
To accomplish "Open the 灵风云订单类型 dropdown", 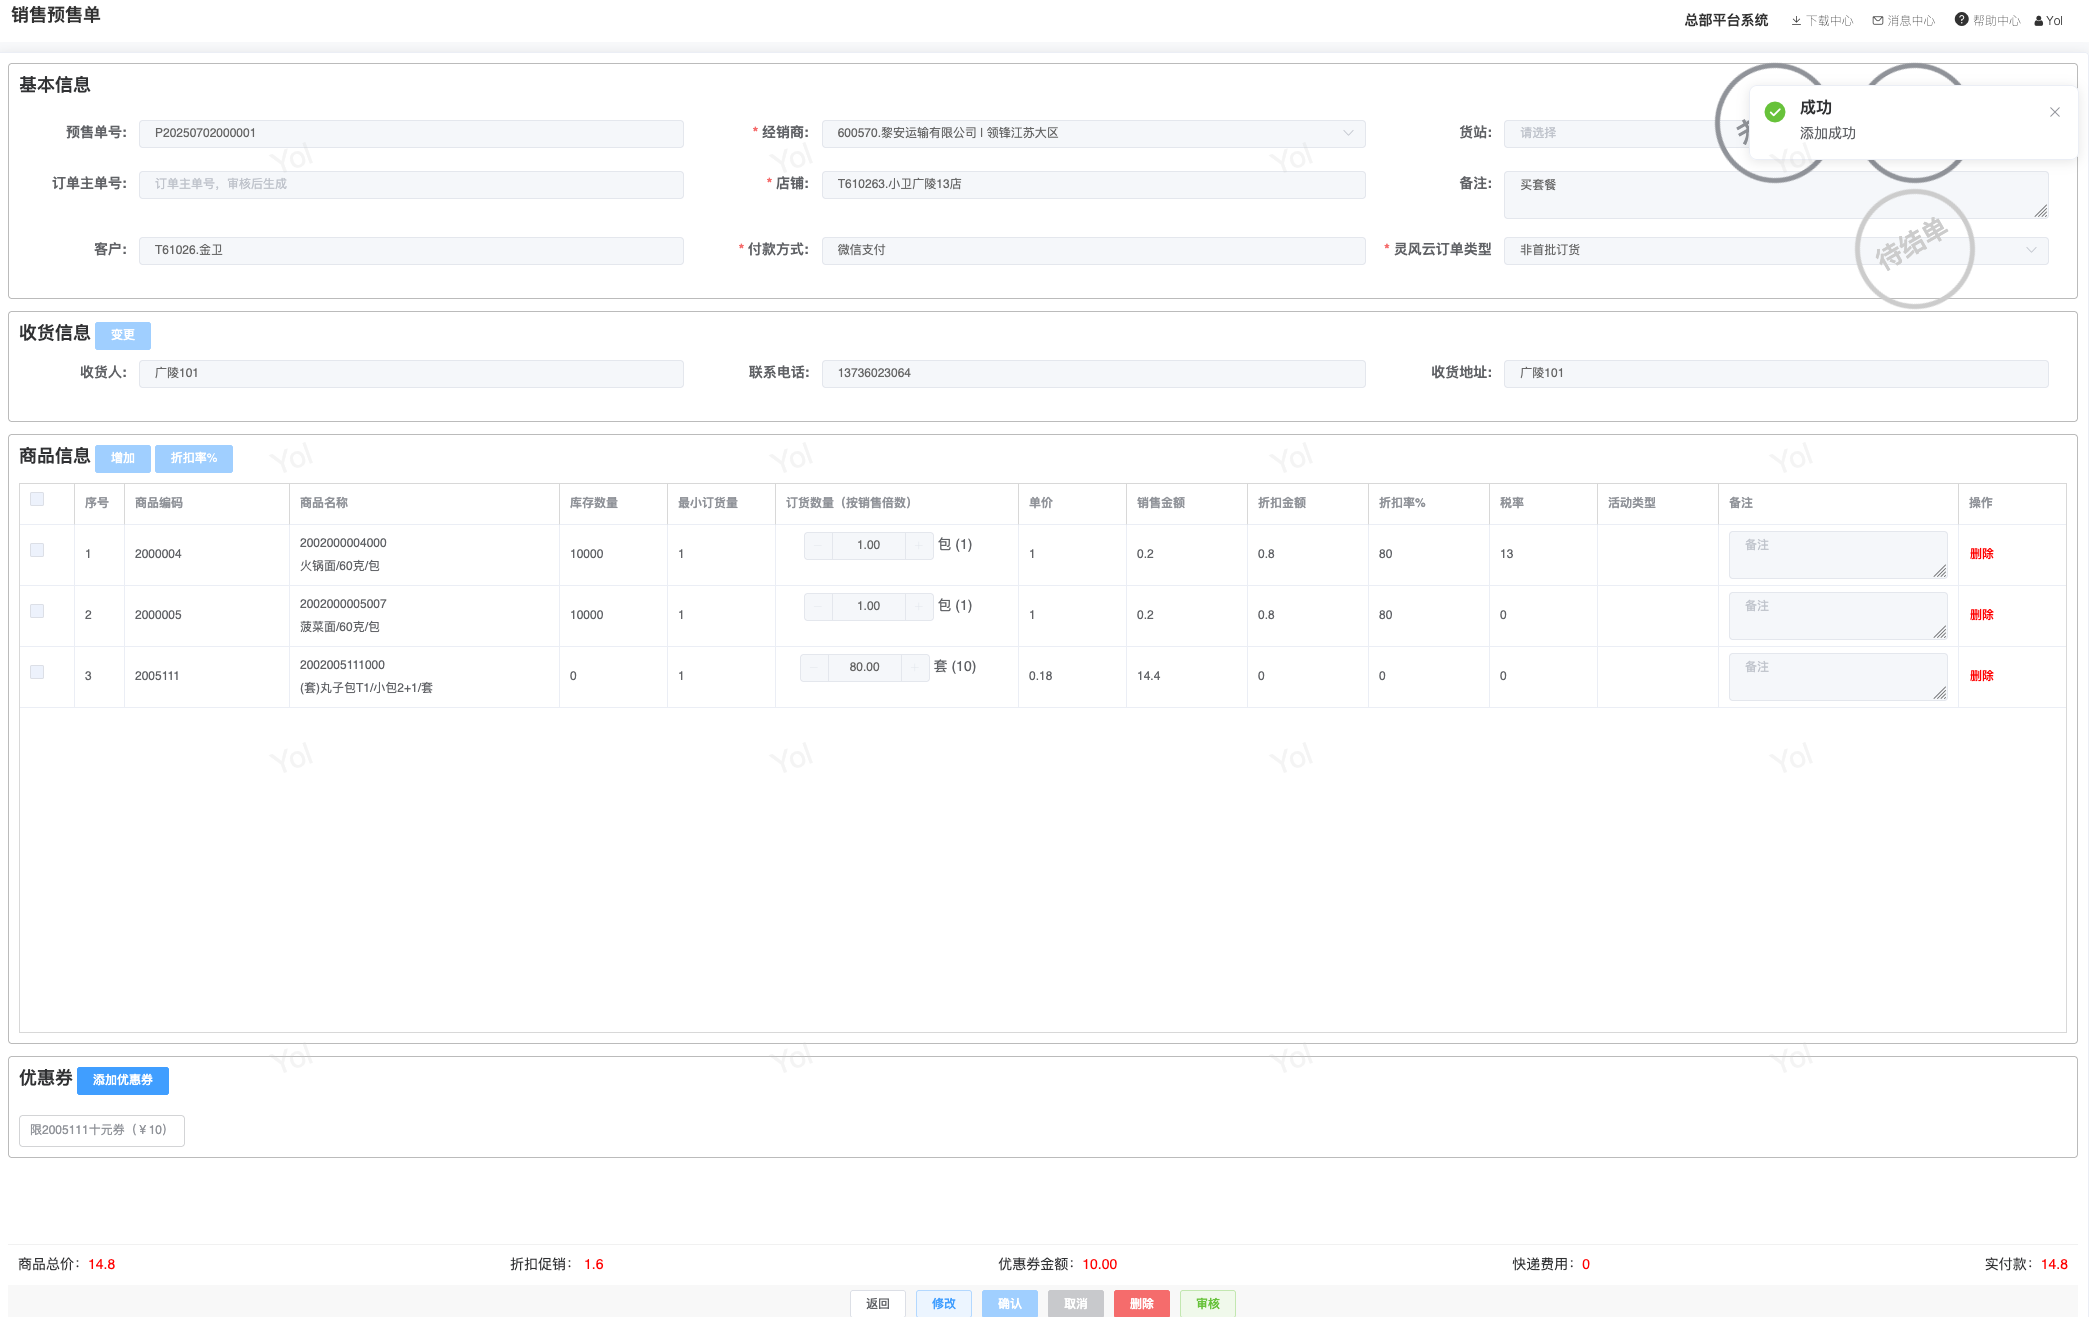I will click(x=2030, y=250).
